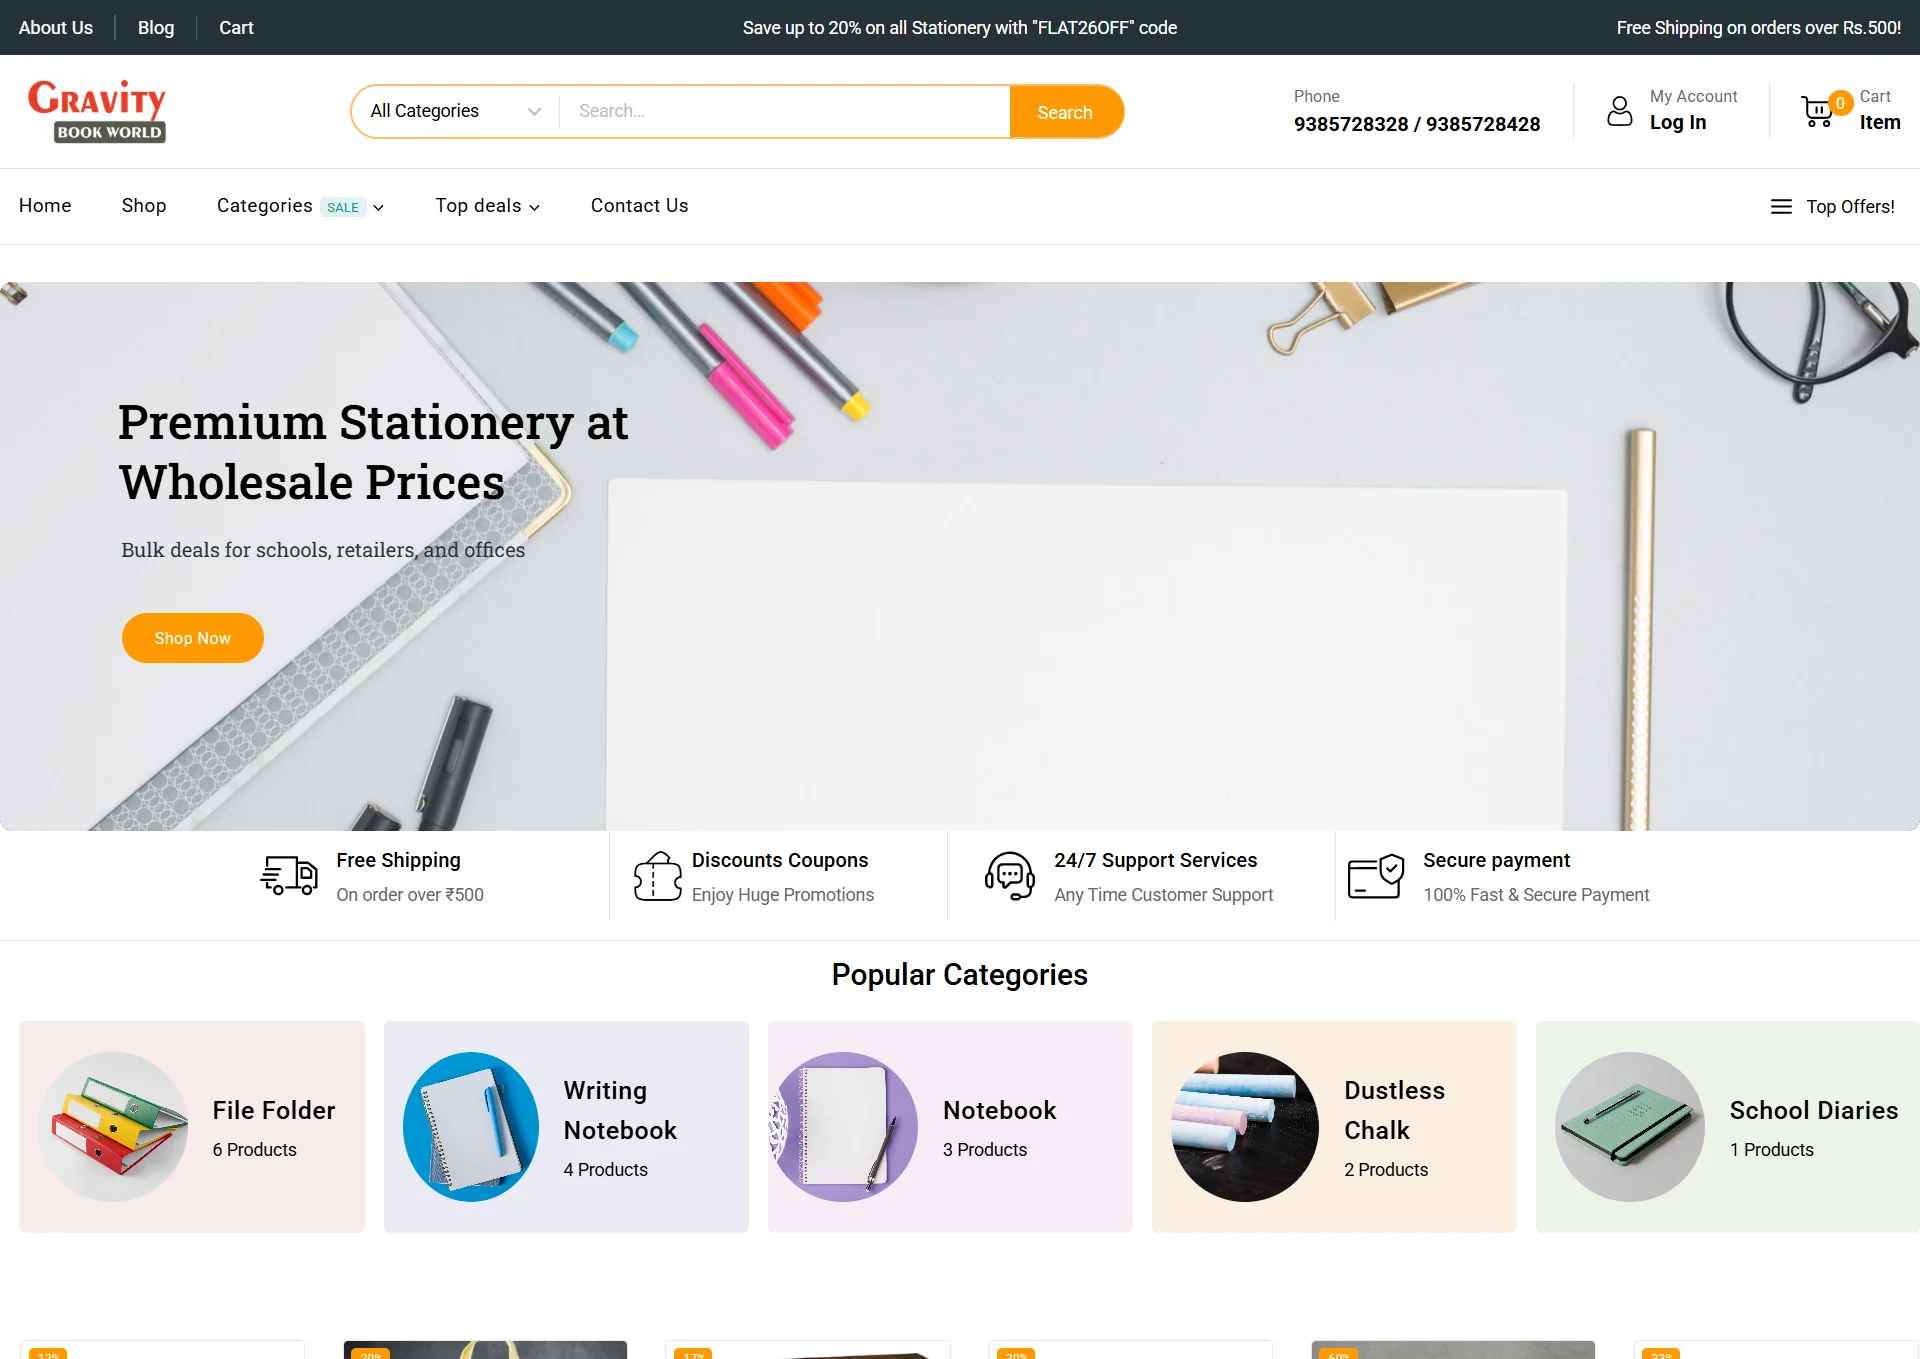Expand the Categories SALE menu

[x=300, y=206]
